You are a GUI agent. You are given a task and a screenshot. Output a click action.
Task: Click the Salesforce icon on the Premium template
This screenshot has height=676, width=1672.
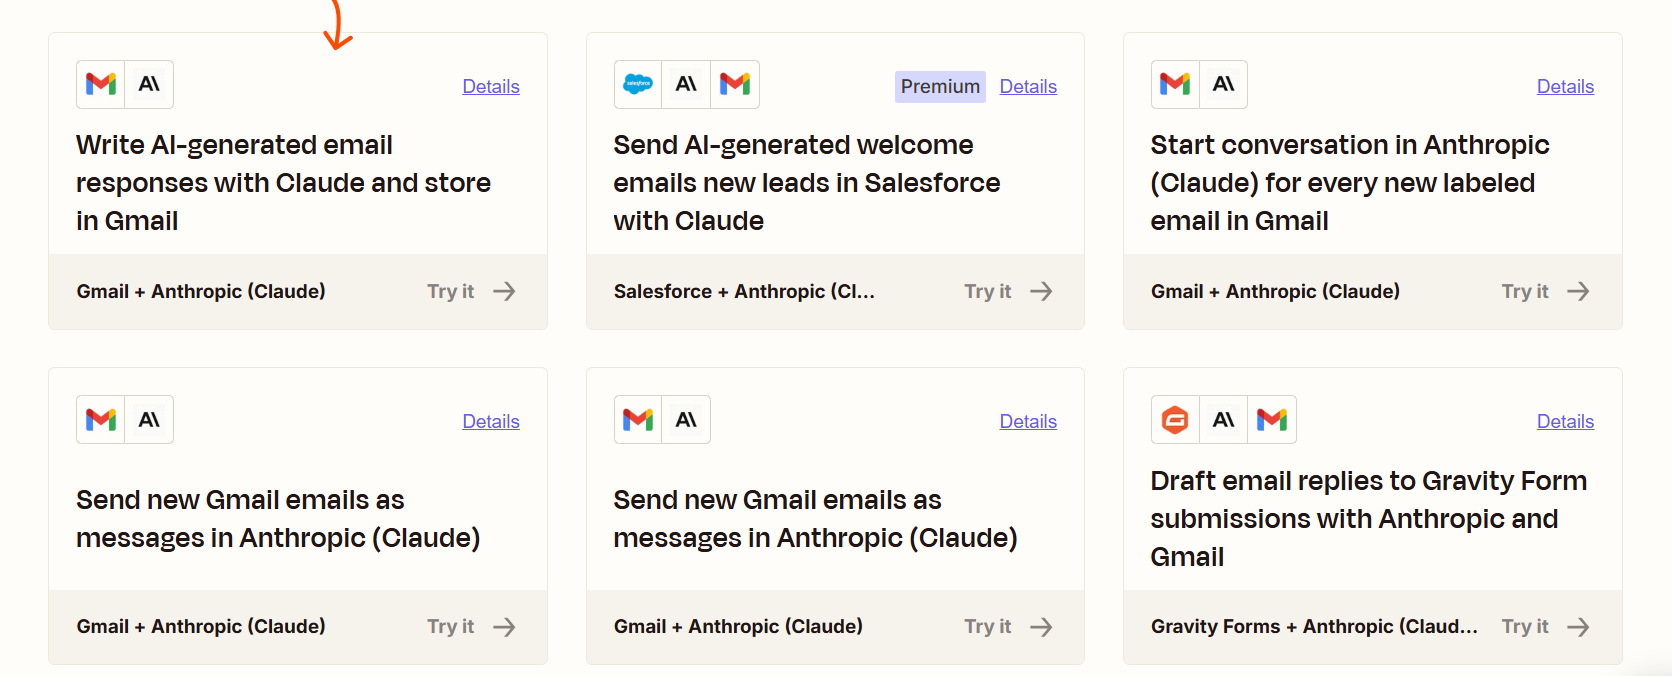(638, 84)
